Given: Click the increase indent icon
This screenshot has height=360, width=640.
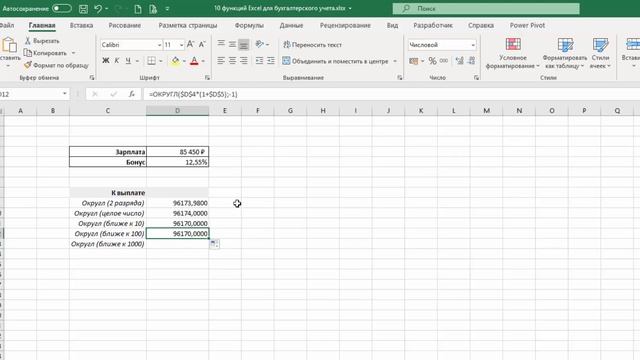Looking at the screenshot, I should coord(271,61).
